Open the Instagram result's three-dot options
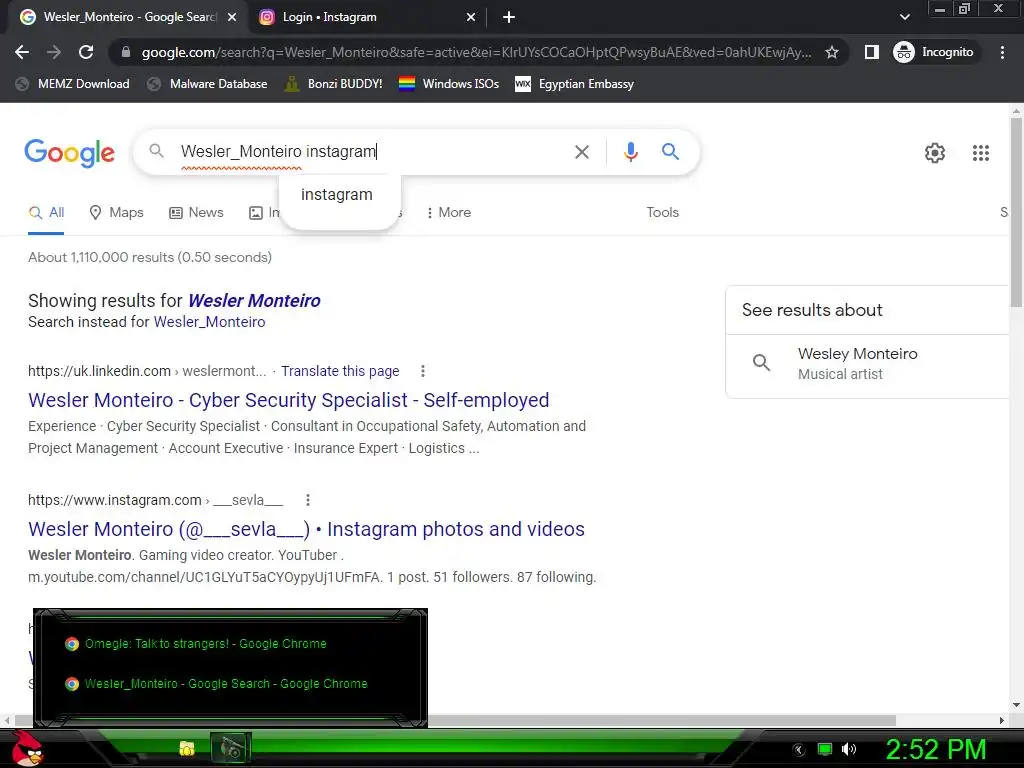1024x768 pixels. coord(308,500)
